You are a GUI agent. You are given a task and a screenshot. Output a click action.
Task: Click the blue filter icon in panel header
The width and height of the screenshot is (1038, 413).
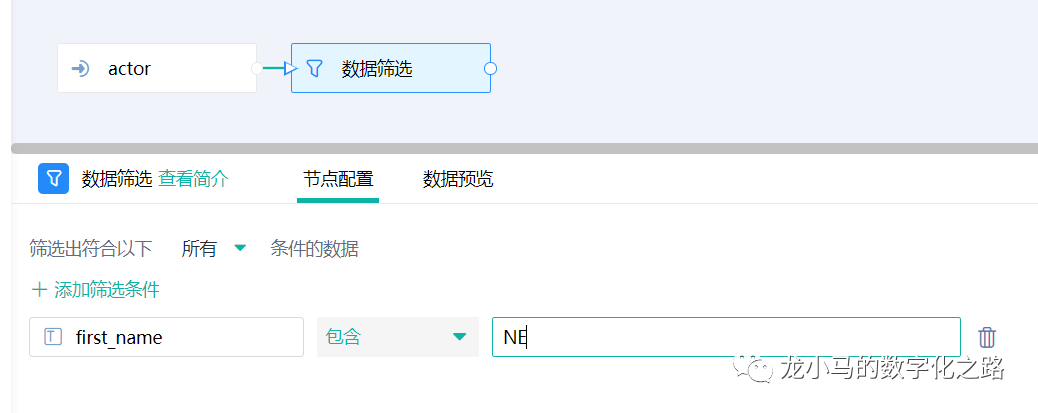(x=53, y=179)
